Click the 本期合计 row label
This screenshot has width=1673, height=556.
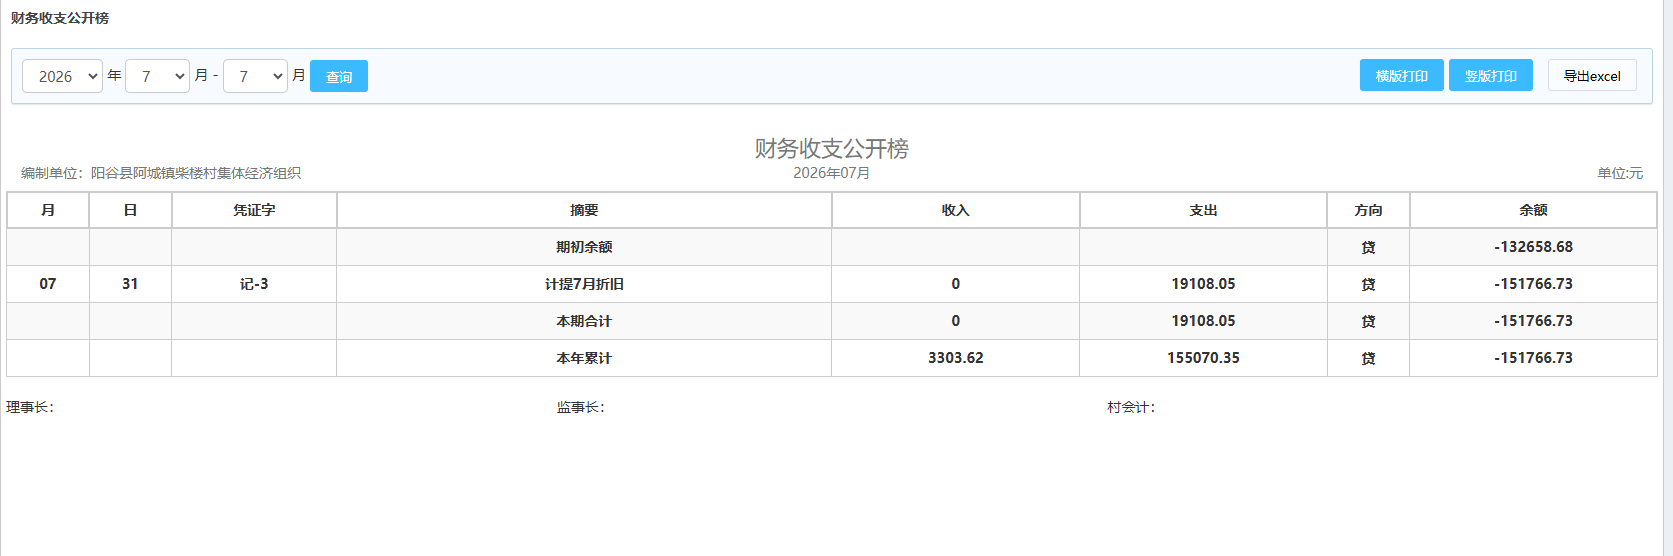click(x=584, y=321)
